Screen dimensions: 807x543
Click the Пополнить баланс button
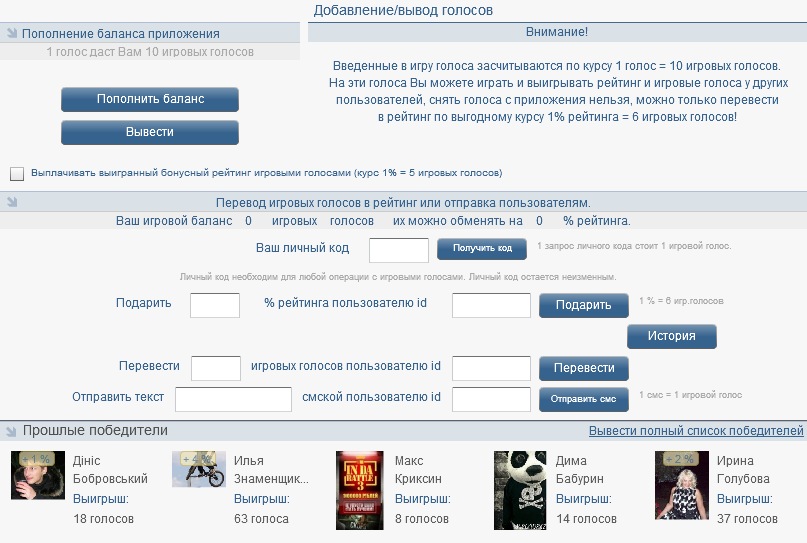[x=150, y=99]
